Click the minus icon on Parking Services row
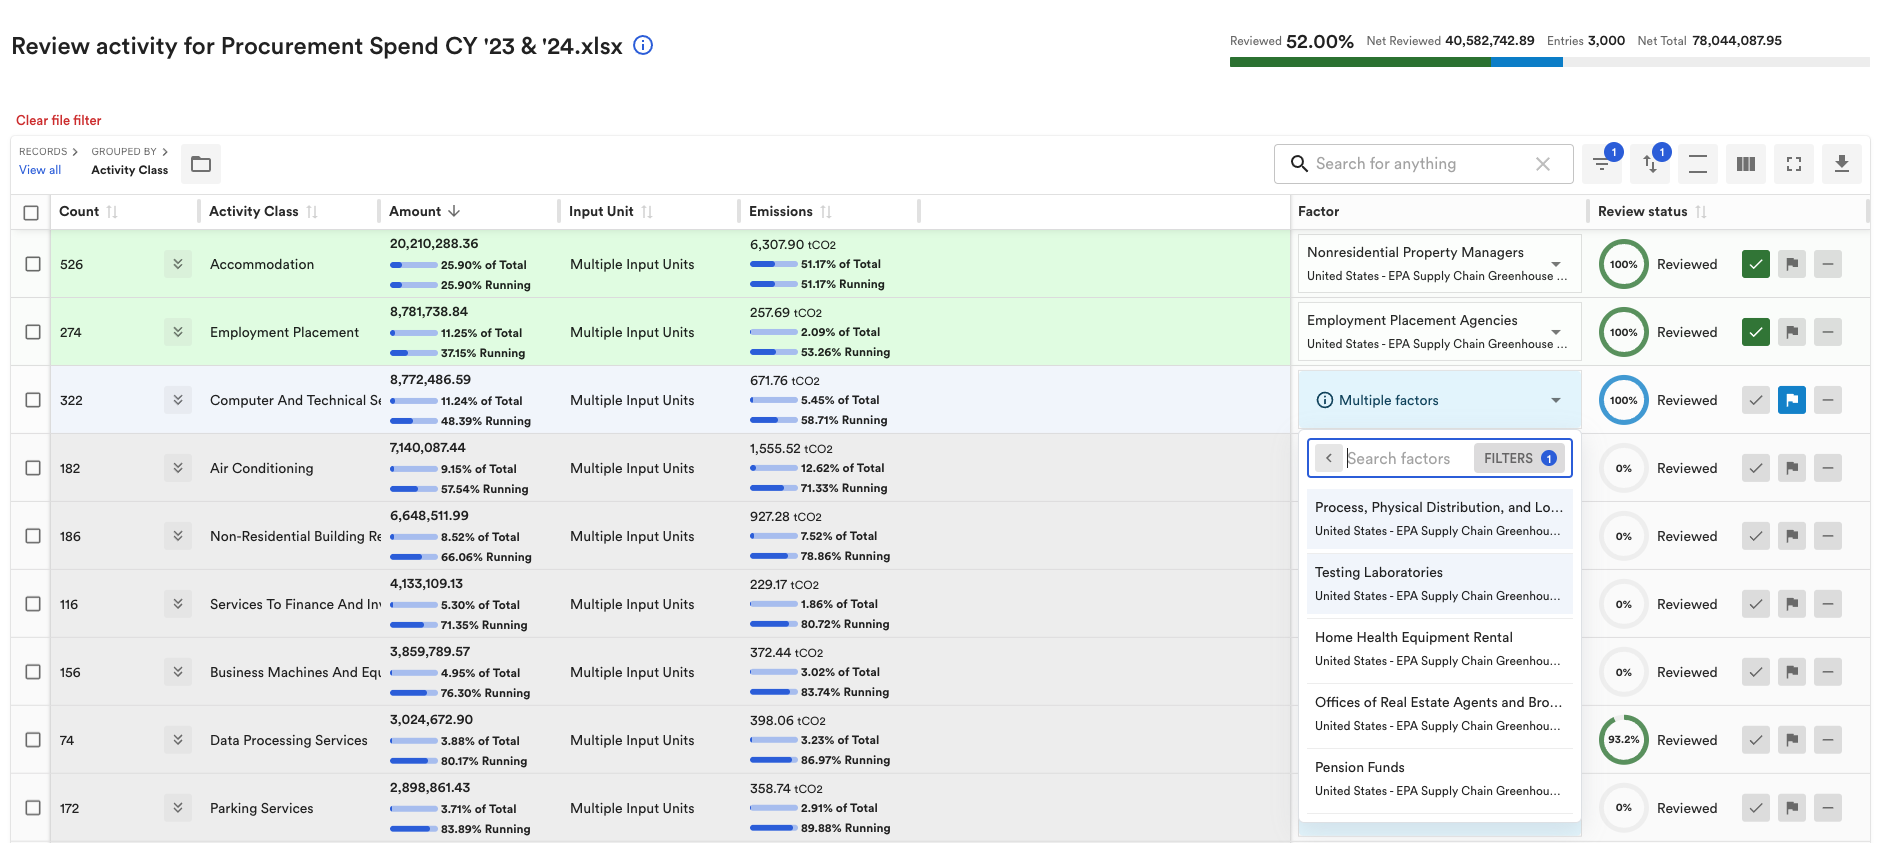 pyautogui.click(x=1828, y=808)
